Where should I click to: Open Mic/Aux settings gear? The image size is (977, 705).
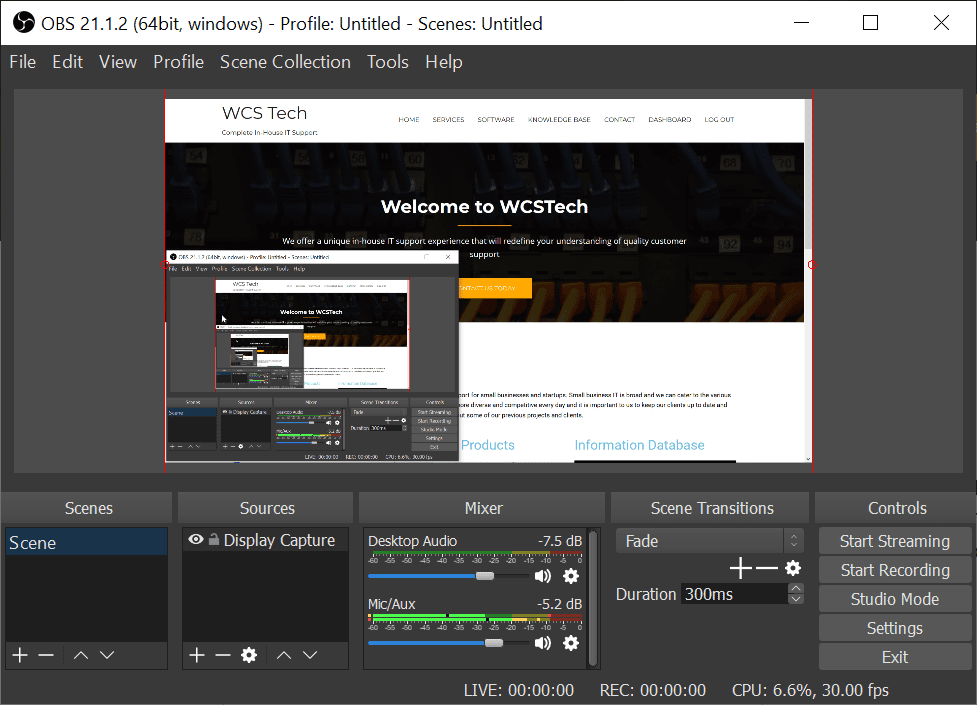click(x=571, y=643)
